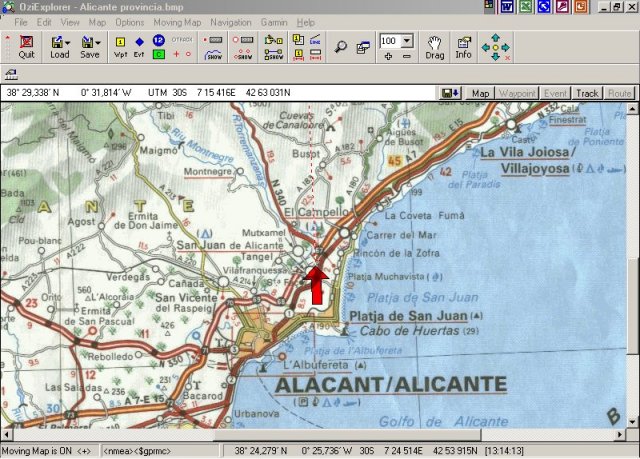Expand the Load dropdown arrow
Image resolution: width=640 pixels, height=459 pixels.
[68, 43]
